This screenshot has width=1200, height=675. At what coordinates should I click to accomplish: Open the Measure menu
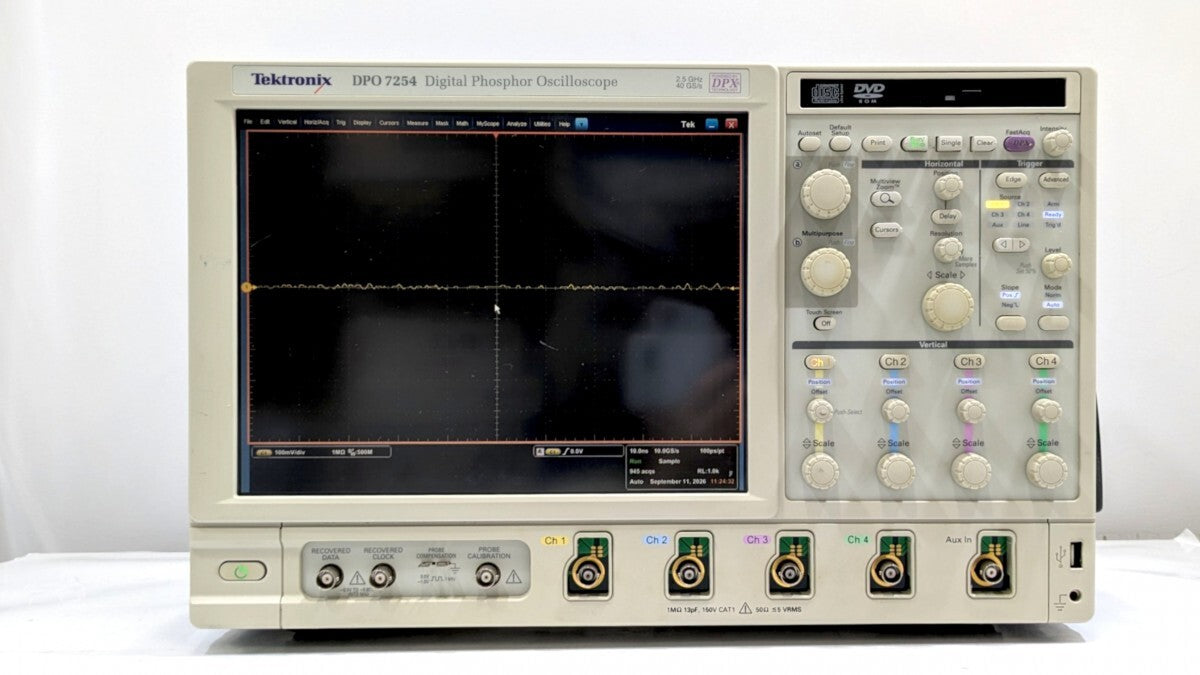(x=417, y=122)
